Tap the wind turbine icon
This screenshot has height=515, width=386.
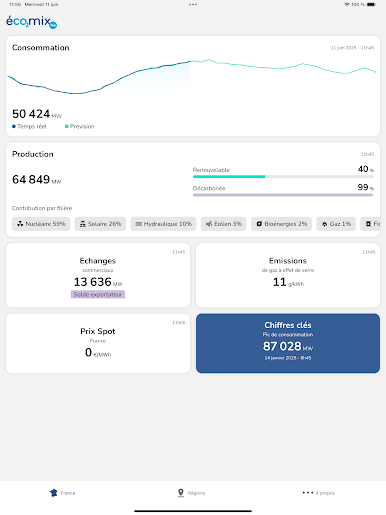pyautogui.click(x=209, y=224)
